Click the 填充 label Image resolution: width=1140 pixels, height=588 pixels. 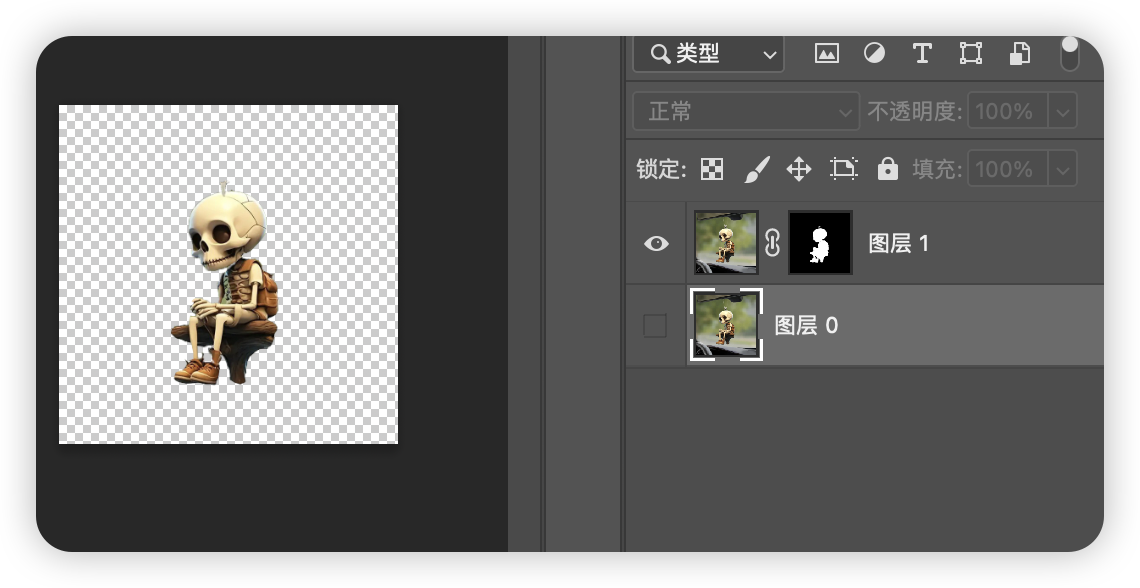[x=936, y=169]
